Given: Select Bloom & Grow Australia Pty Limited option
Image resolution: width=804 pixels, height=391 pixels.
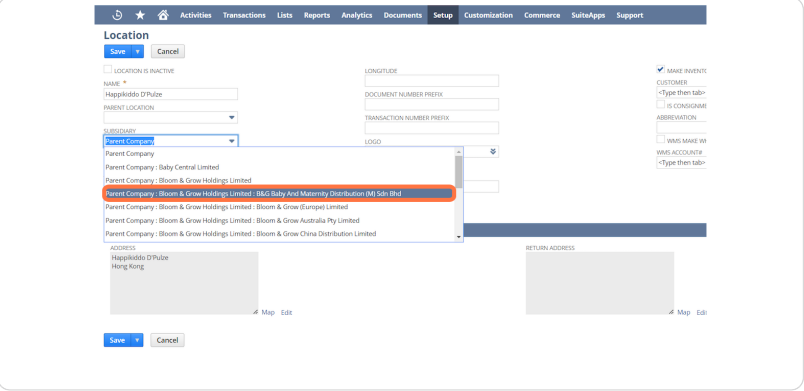Looking at the screenshot, I should coord(279,220).
